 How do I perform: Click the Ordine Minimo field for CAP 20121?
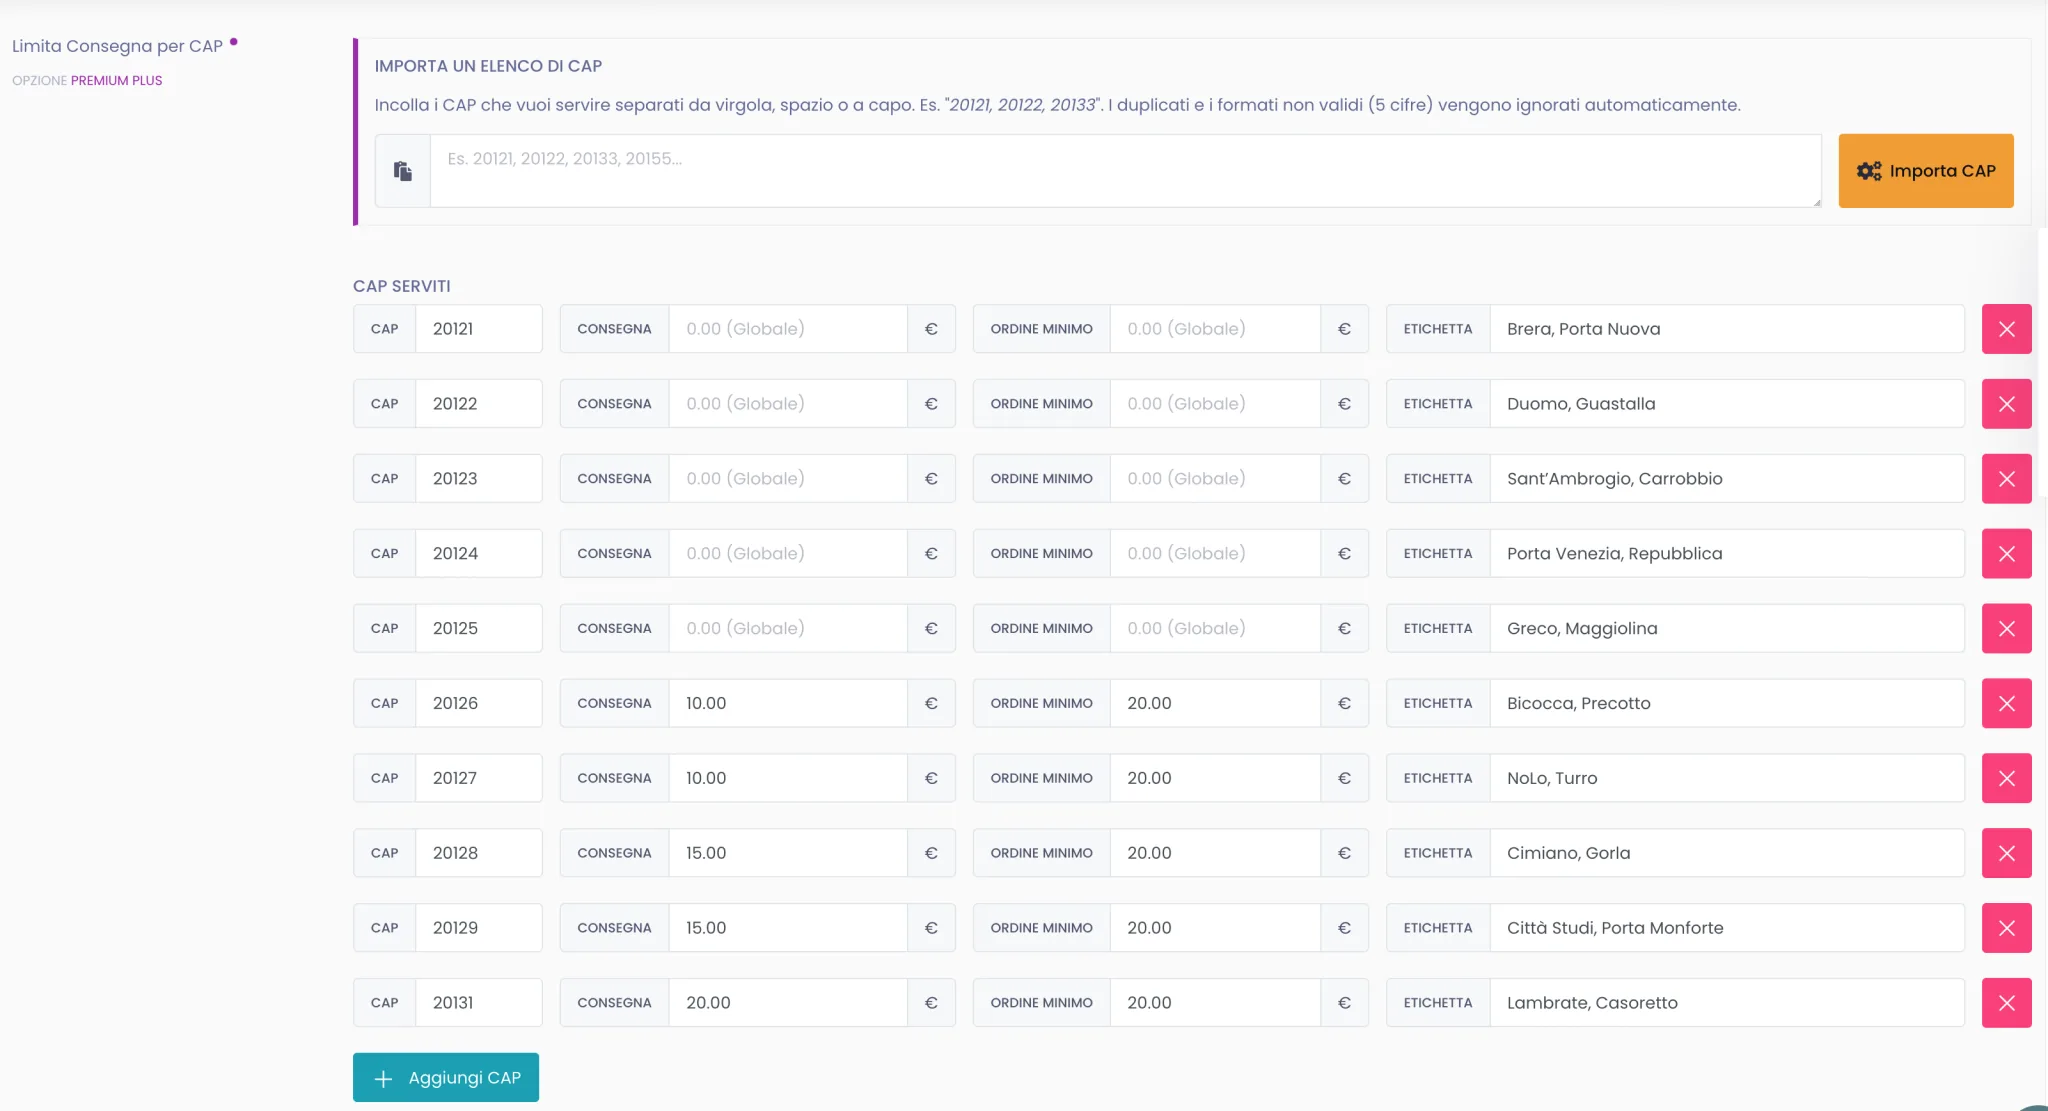(1215, 329)
